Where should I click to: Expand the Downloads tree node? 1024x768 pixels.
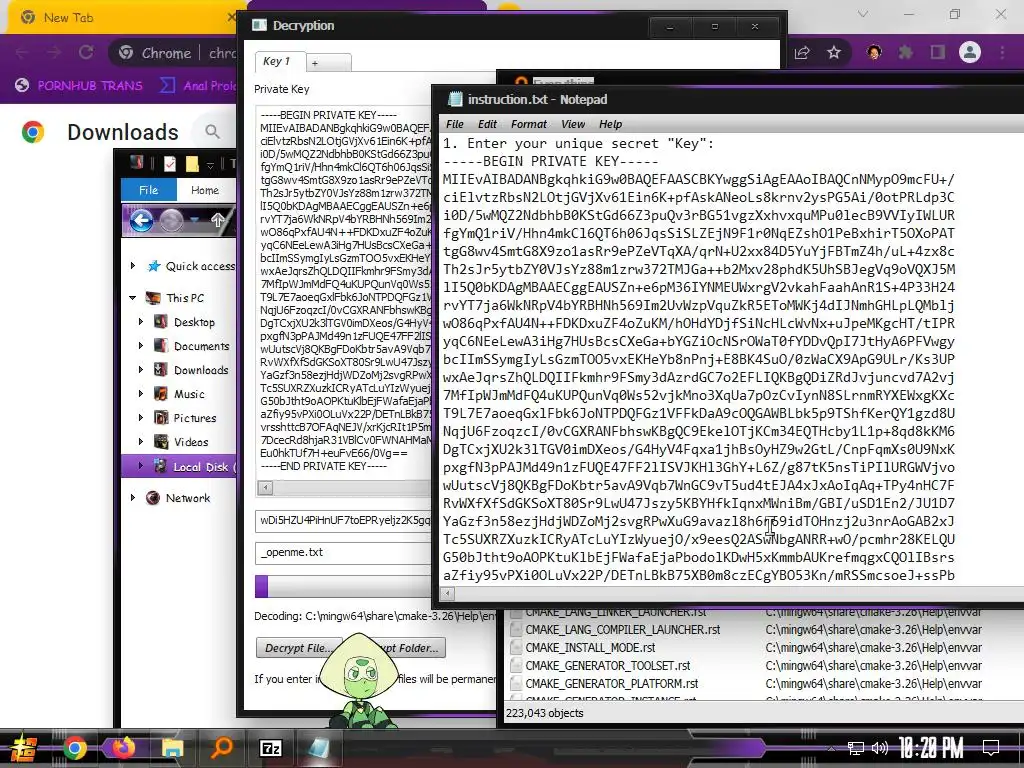pos(141,370)
